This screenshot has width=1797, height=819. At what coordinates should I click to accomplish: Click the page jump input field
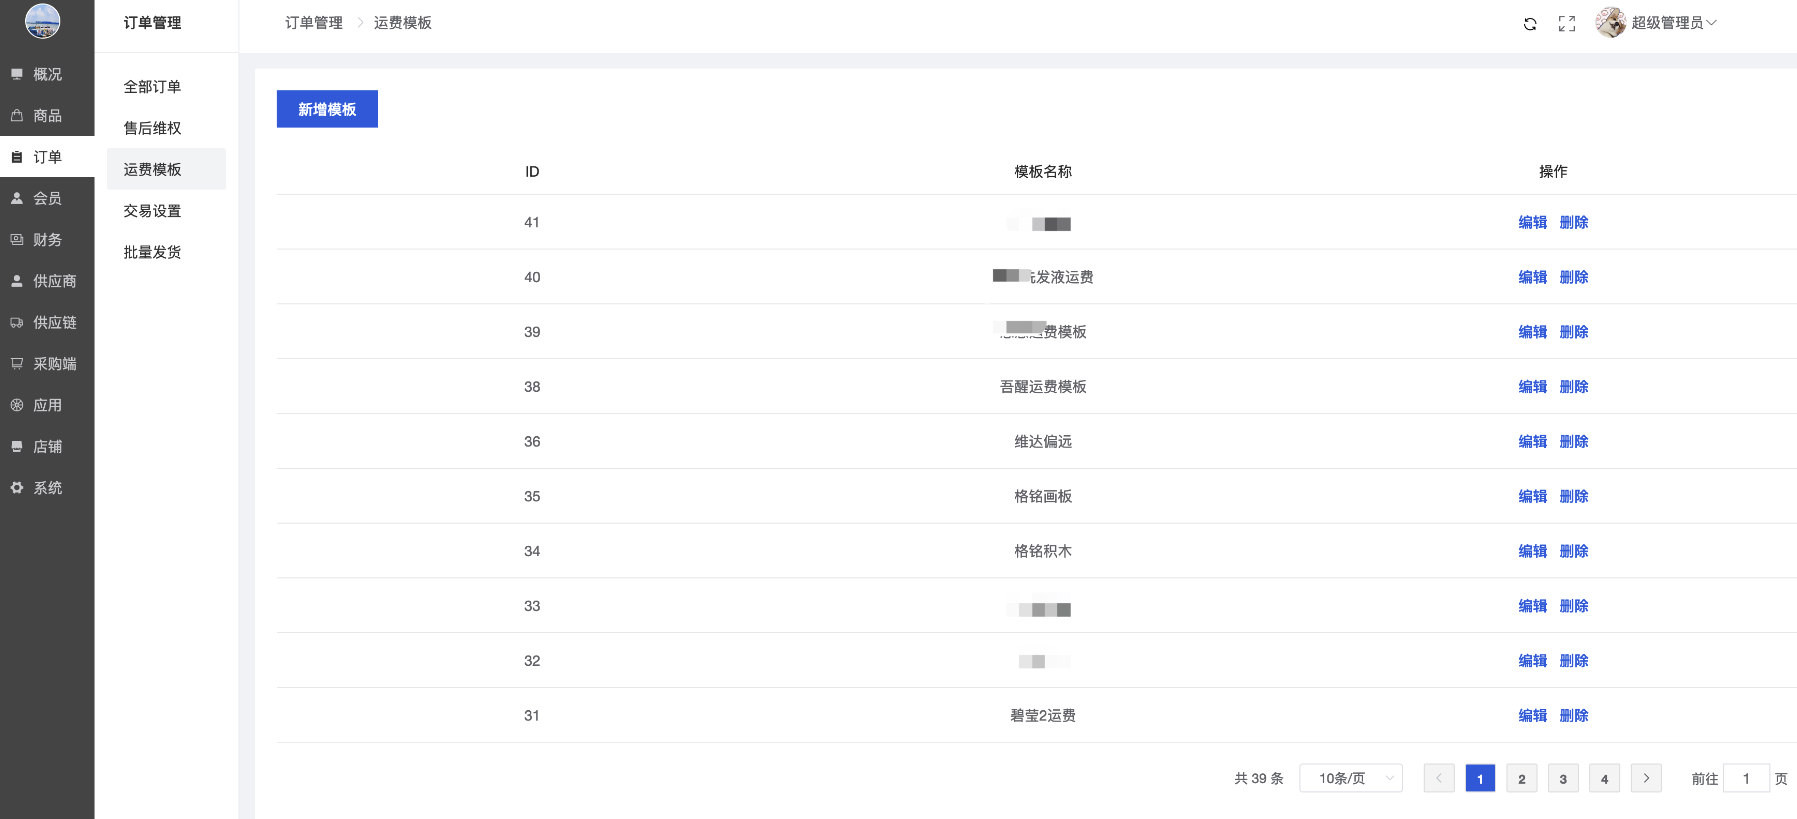tap(1746, 778)
